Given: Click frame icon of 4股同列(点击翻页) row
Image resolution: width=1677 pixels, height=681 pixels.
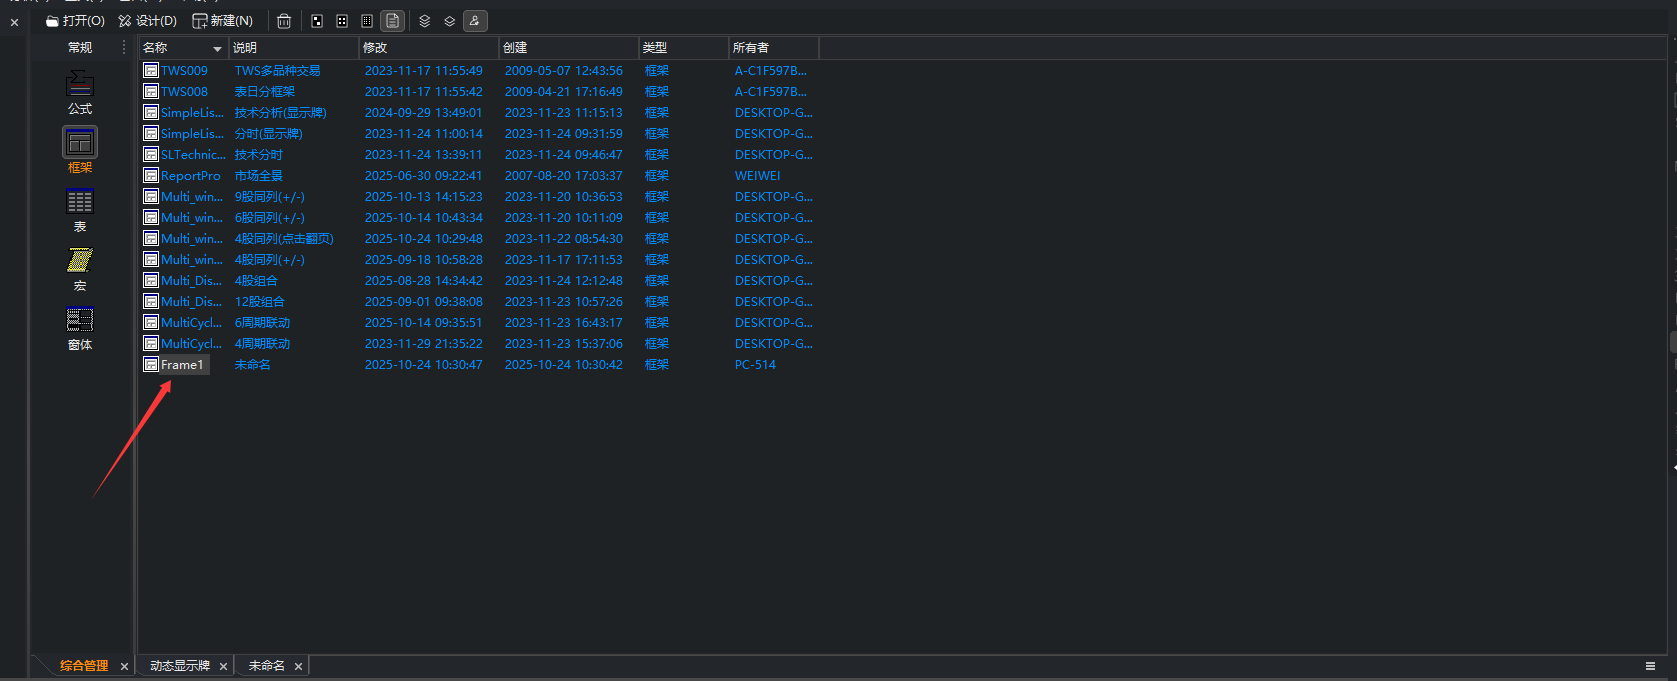Looking at the screenshot, I should pyautogui.click(x=151, y=238).
